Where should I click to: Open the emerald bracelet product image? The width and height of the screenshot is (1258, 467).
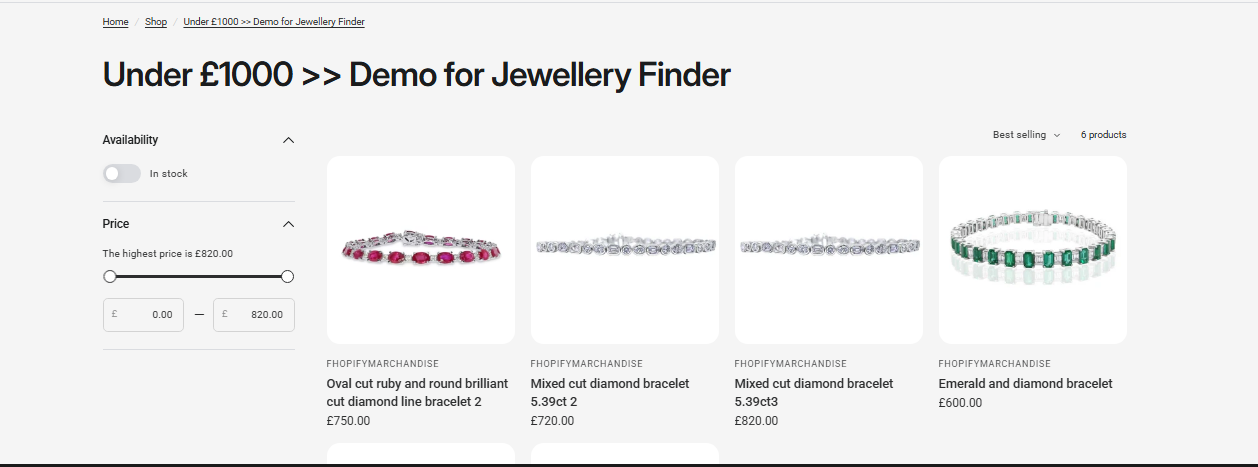[x=1033, y=249]
